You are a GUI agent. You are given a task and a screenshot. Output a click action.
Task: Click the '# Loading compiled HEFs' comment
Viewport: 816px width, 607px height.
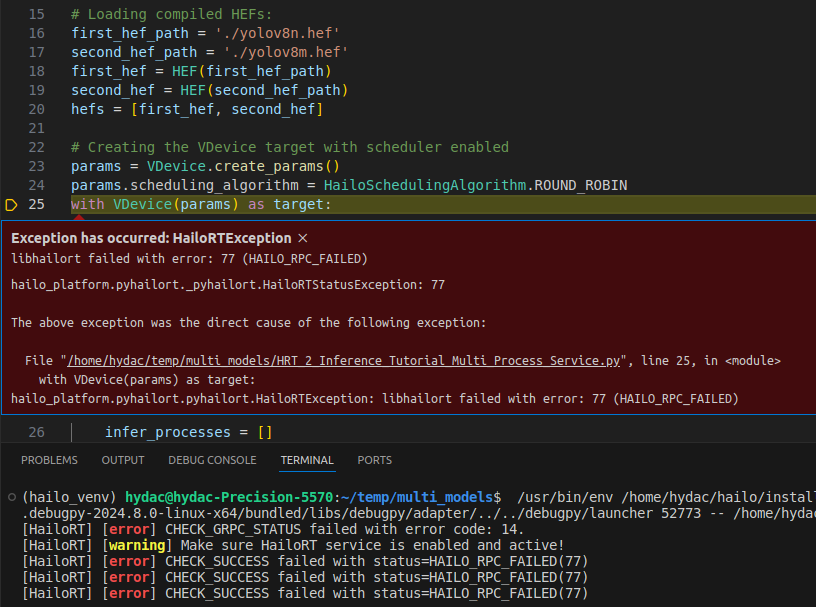[x=171, y=14]
